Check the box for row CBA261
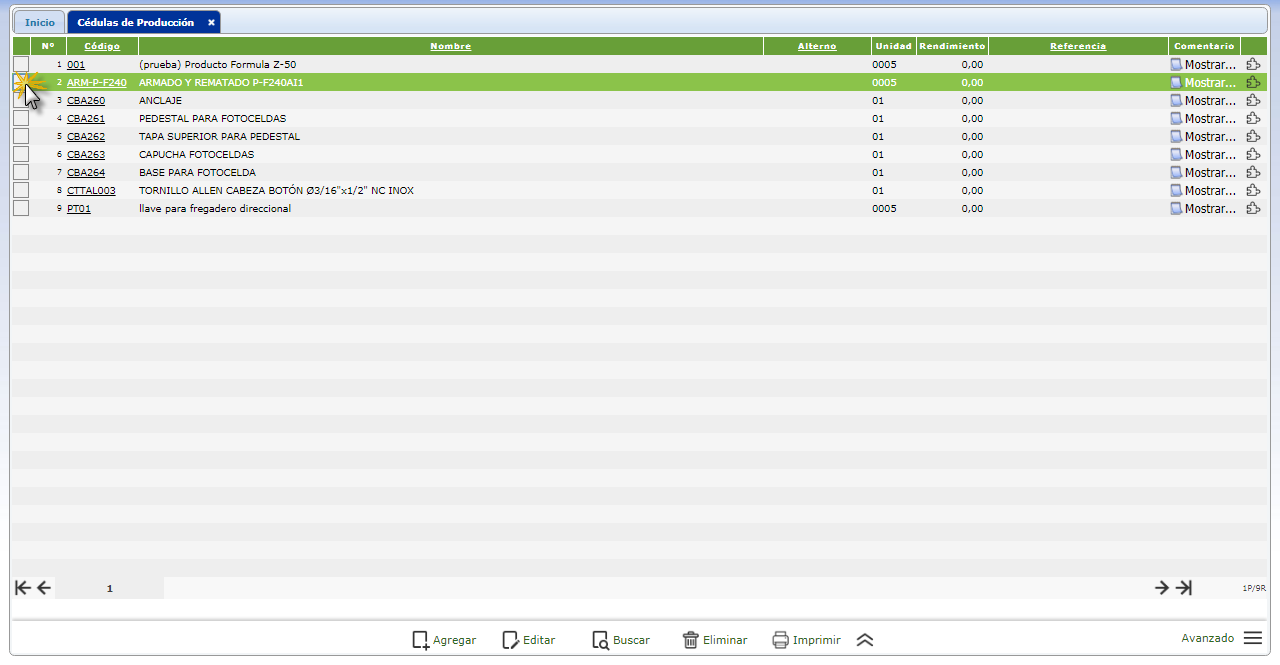 click(x=21, y=118)
